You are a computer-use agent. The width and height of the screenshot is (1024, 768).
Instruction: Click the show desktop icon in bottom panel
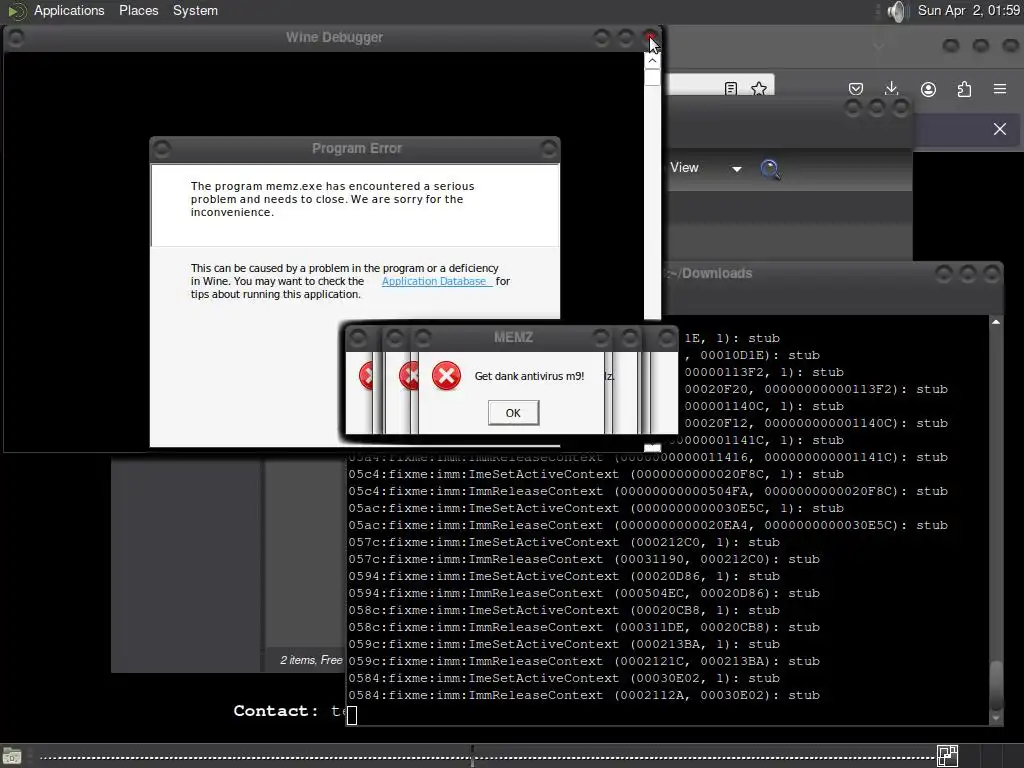pyautogui.click(x=12, y=756)
